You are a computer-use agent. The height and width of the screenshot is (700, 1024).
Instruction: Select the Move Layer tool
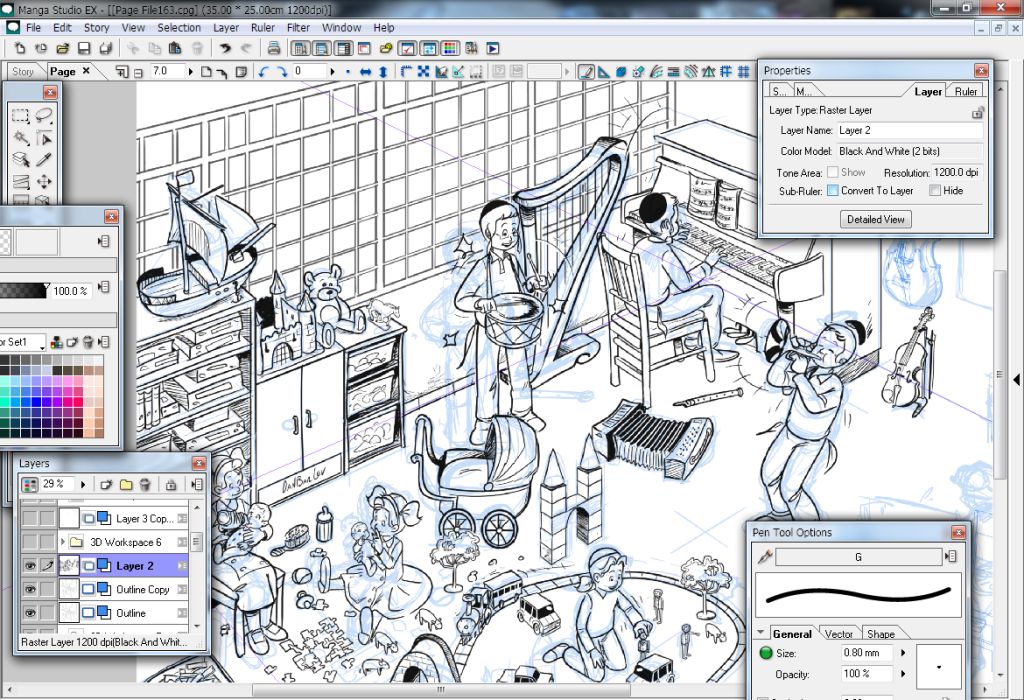(44, 181)
